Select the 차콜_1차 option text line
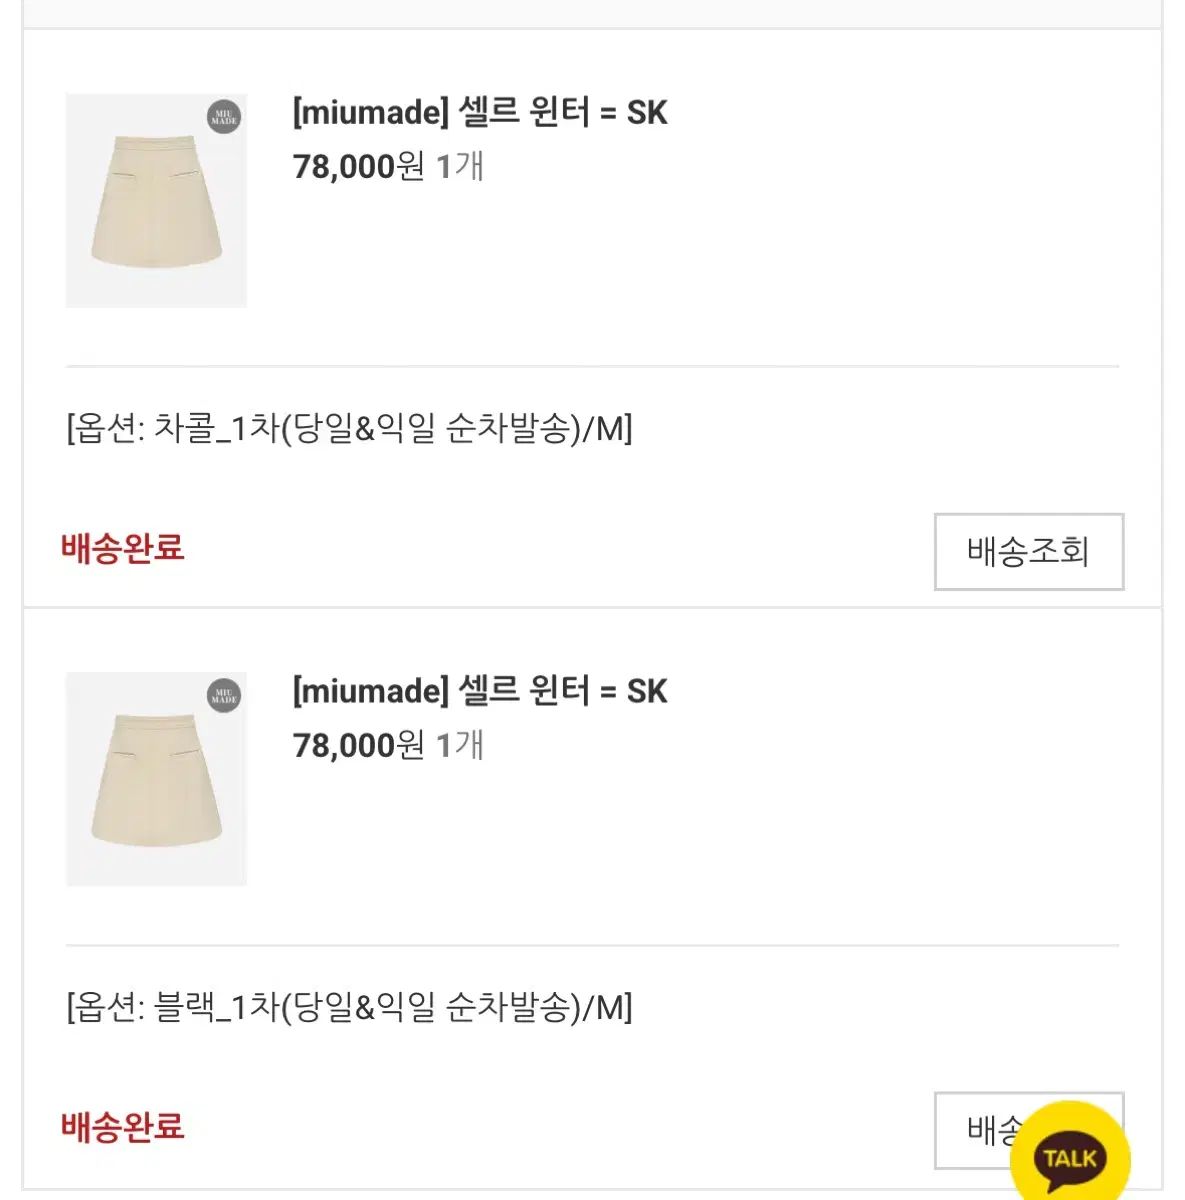This screenshot has height=1200, width=1185. point(349,429)
